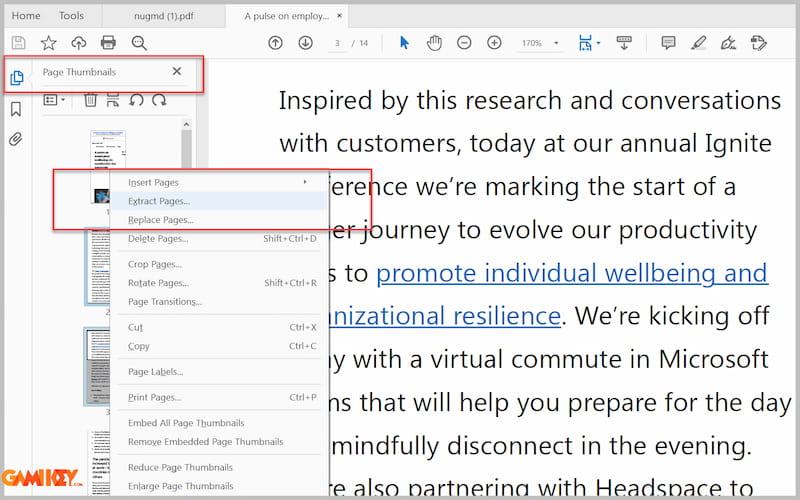The height and width of the screenshot is (500, 800).
Task: Open the page fit options dropdown arrow
Action: pyautogui.click(x=598, y=43)
